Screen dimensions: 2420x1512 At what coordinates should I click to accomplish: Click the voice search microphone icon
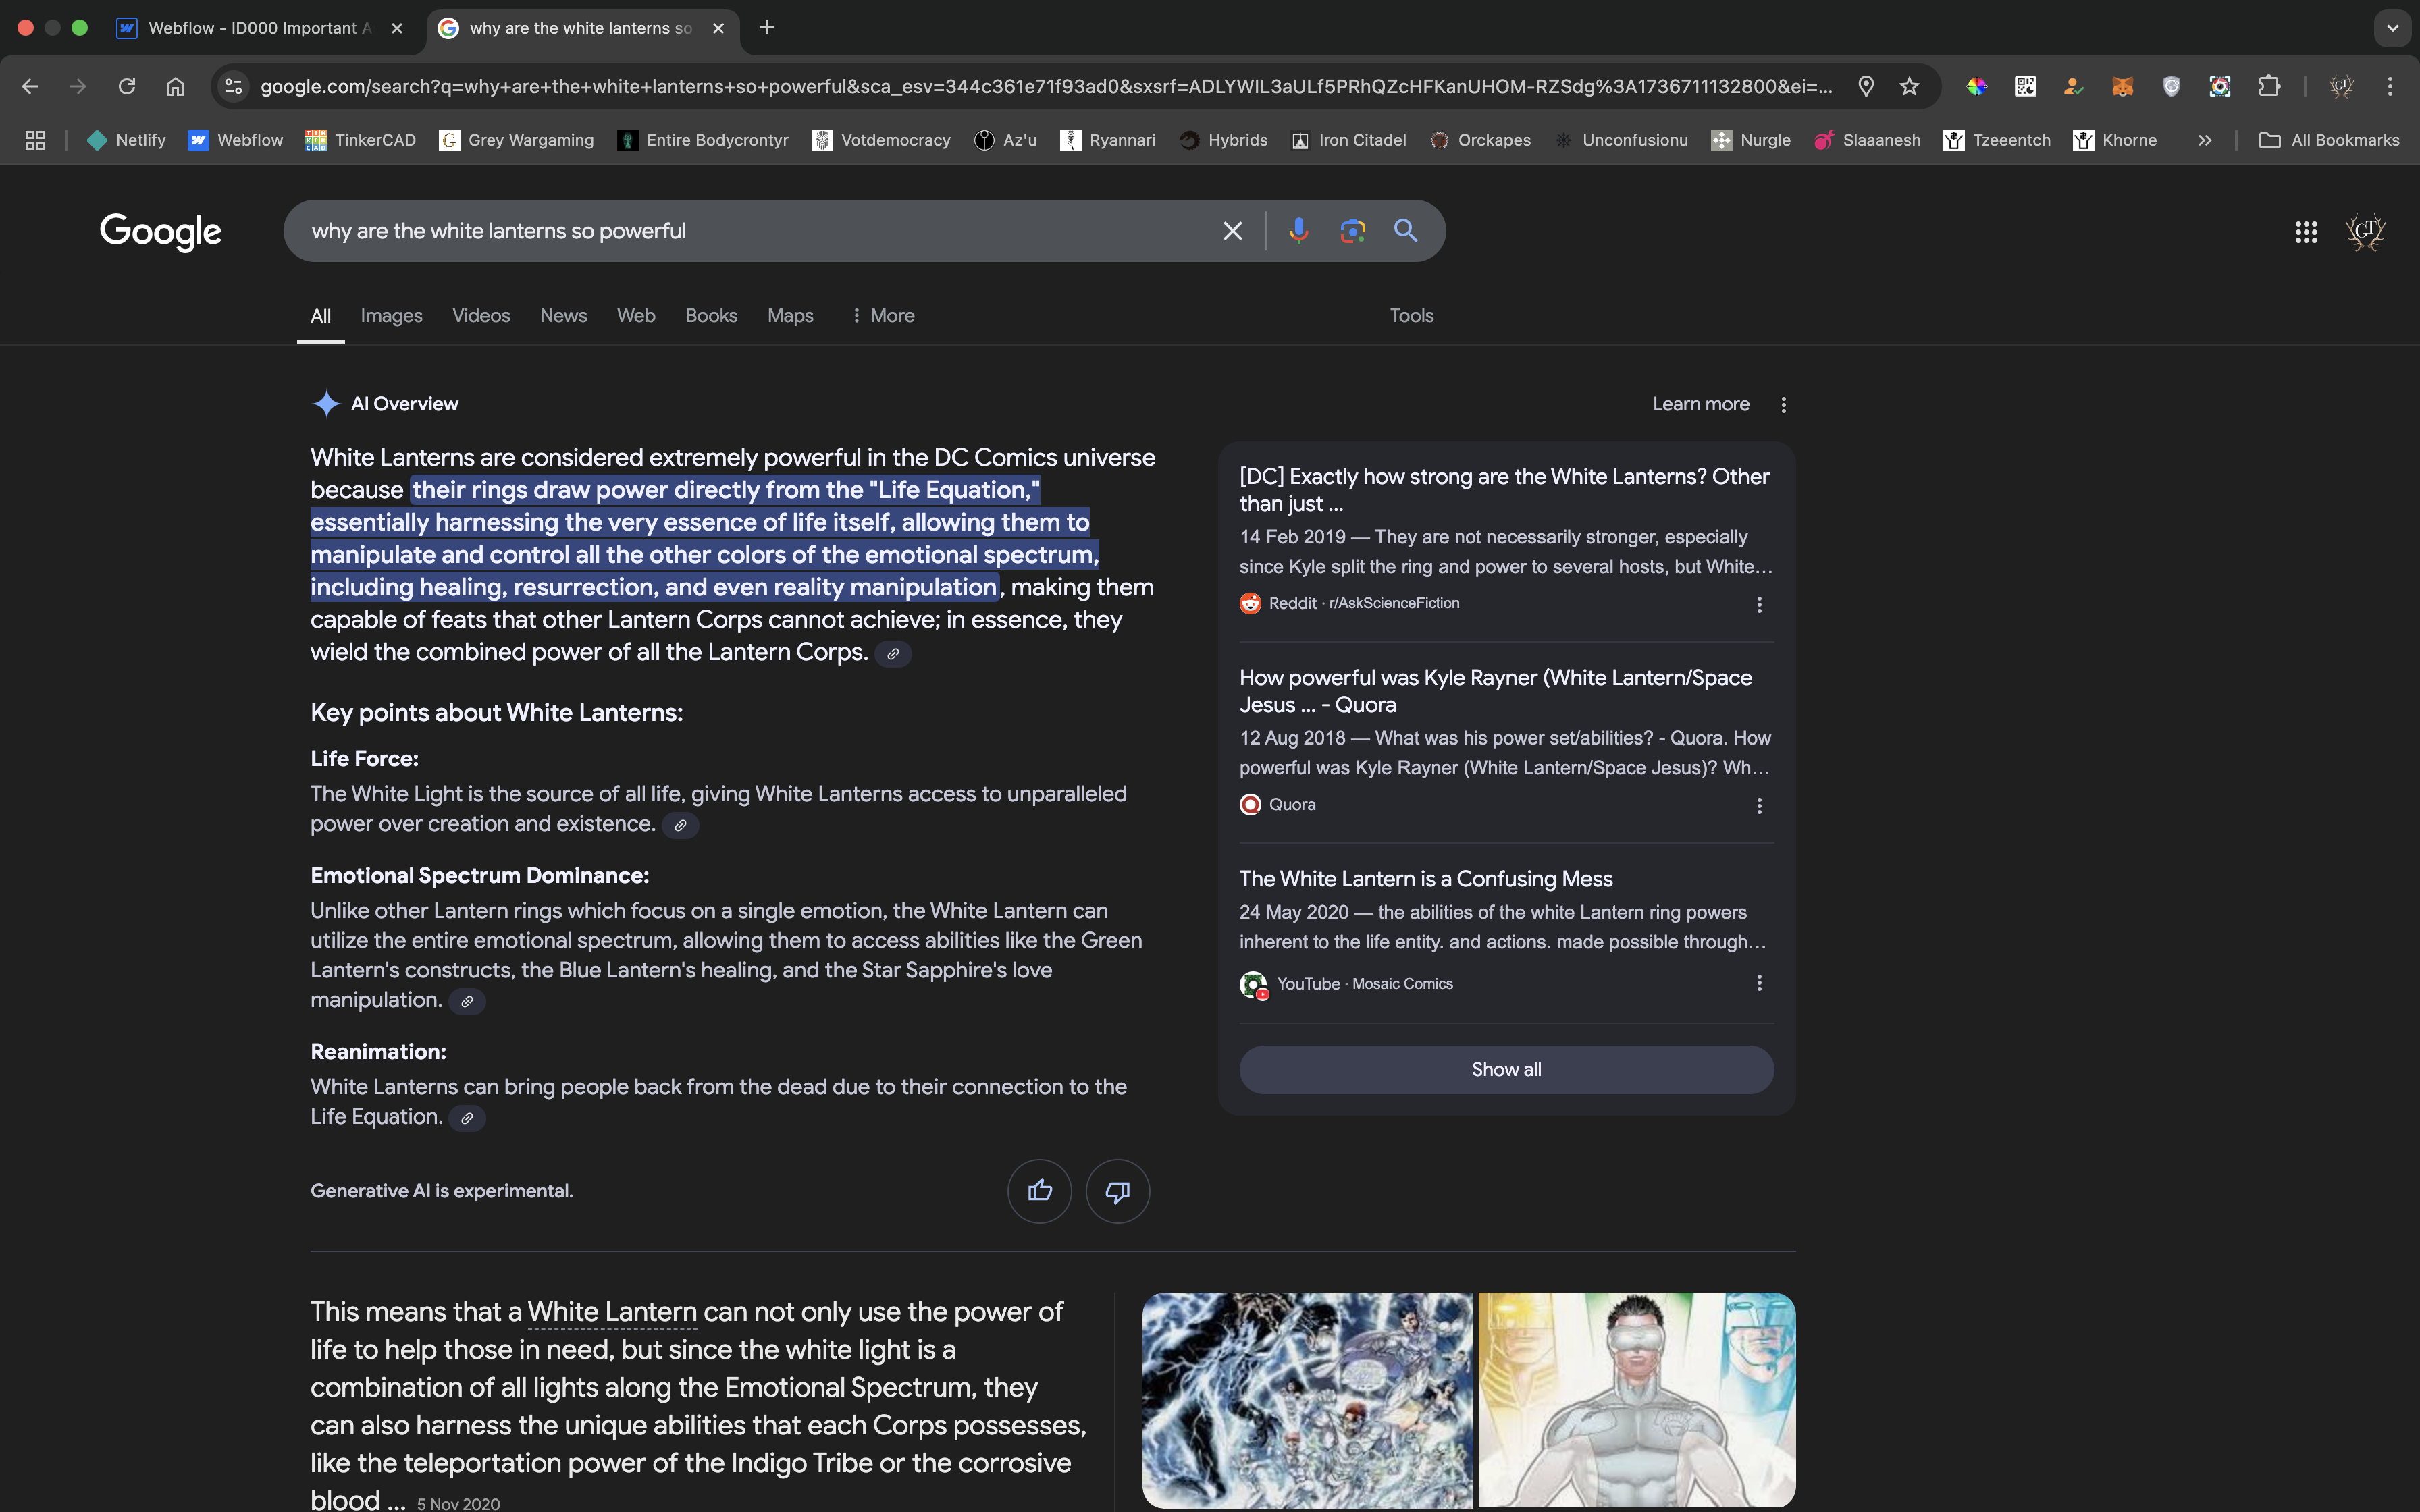(1298, 231)
